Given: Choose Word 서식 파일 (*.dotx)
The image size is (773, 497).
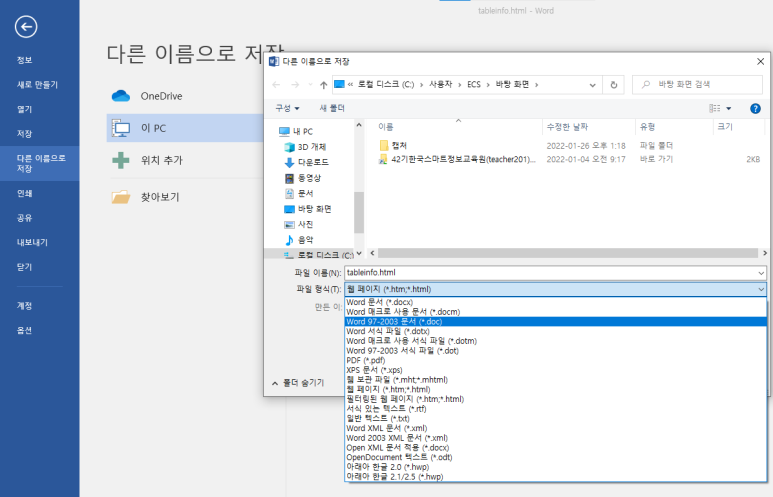Looking at the screenshot, I should (556, 331).
